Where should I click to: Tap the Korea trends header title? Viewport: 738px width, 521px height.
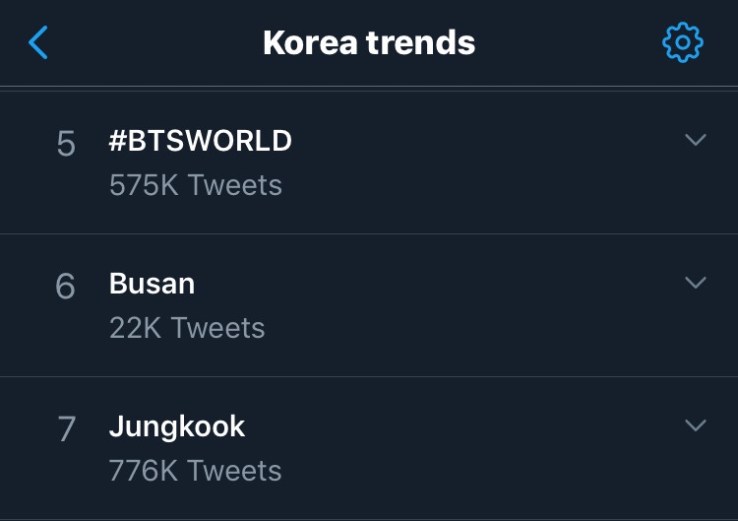368,43
